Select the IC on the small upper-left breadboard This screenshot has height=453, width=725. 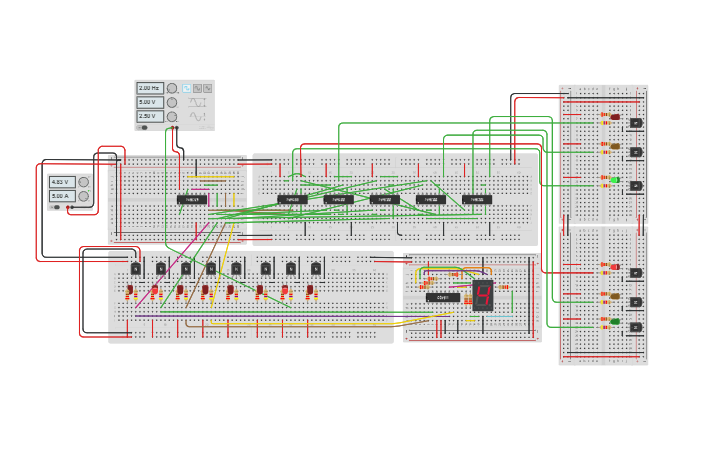[x=193, y=199]
